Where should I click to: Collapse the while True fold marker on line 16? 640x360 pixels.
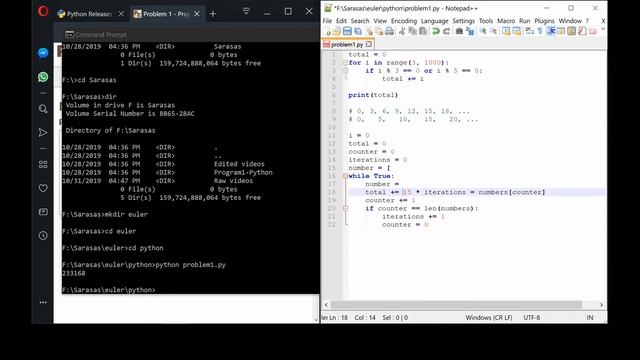(x=345, y=176)
